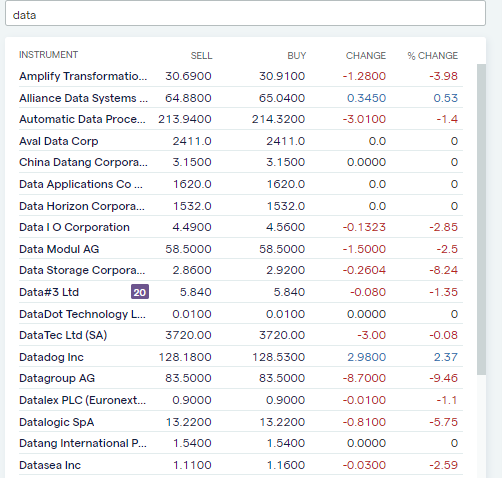502x478 pixels.
Task: Select Datalex PLC (Euronext... row
Action: click(x=241, y=400)
